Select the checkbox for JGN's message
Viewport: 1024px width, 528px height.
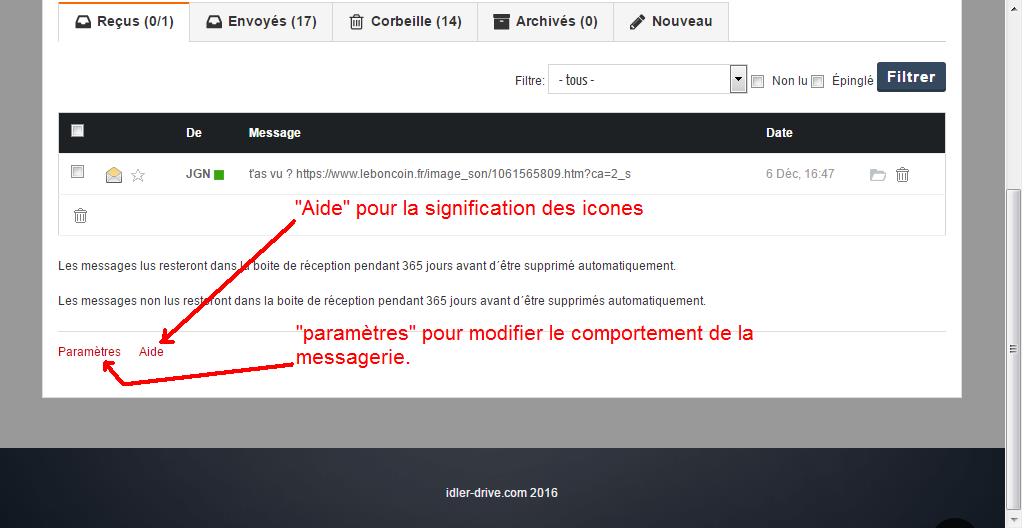78,172
